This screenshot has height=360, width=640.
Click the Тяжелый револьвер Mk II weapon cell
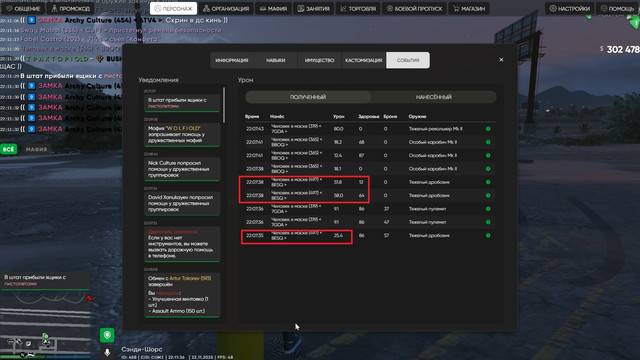436,129
